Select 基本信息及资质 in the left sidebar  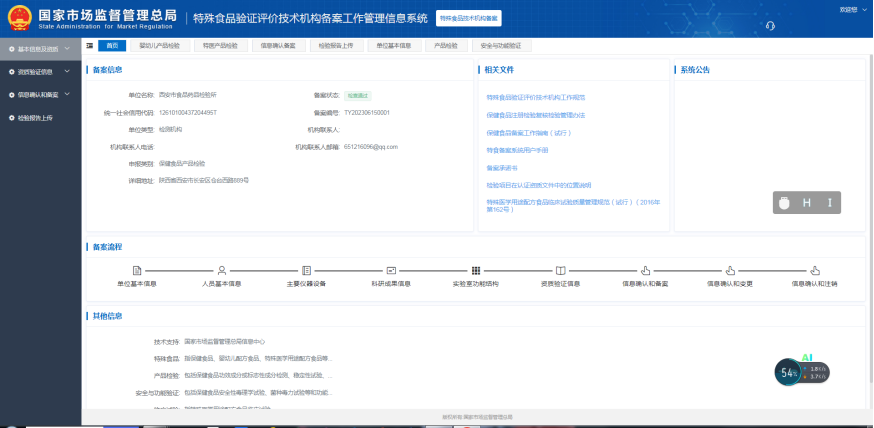(40, 49)
